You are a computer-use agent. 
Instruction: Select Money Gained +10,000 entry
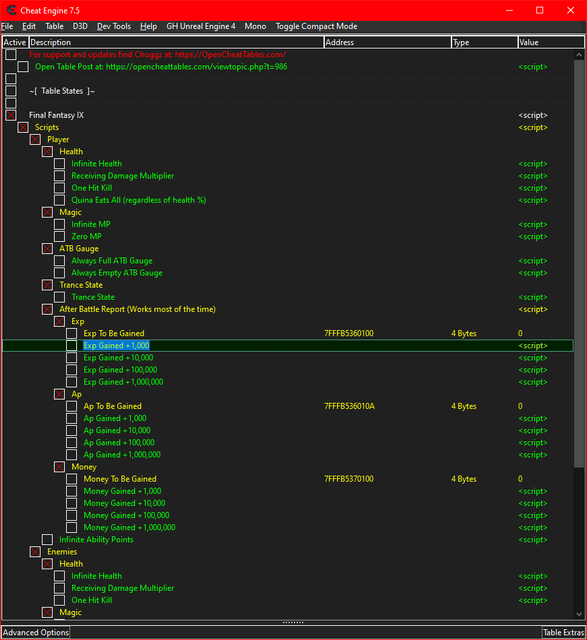124,503
